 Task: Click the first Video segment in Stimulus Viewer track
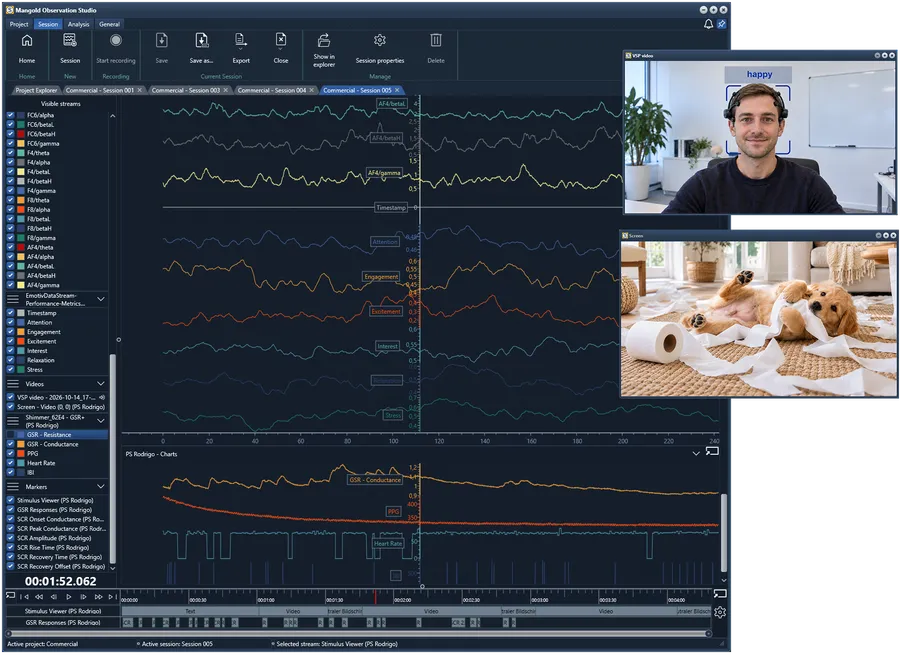(293, 611)
